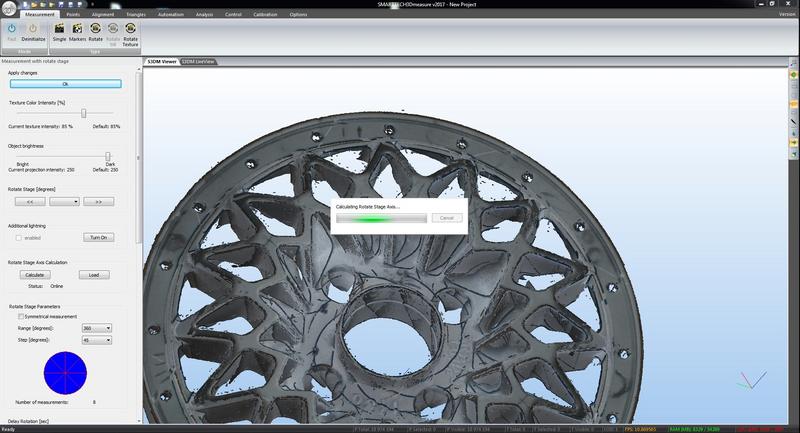Click the left panel vertical scrollbar

coord(138,158)
